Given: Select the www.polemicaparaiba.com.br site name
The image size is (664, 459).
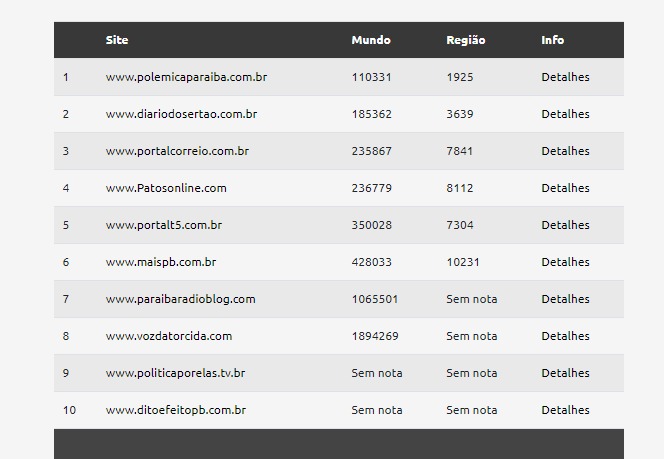Looking at the screenshot, I should coord(186,77).
